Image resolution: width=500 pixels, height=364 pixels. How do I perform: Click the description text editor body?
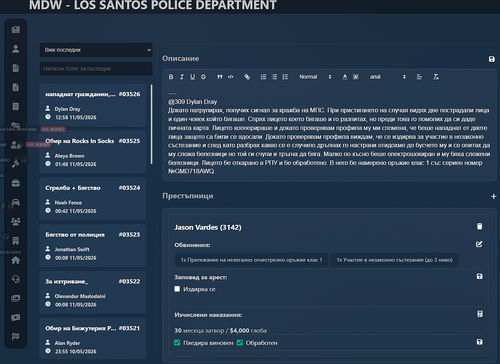coord(329,133)
